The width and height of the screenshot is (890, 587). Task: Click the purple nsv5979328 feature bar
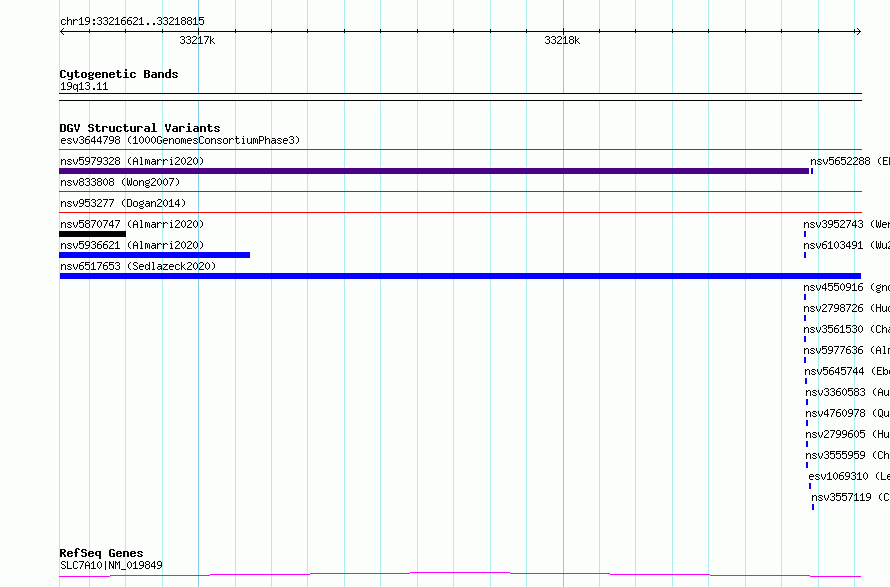coord(434,171)
